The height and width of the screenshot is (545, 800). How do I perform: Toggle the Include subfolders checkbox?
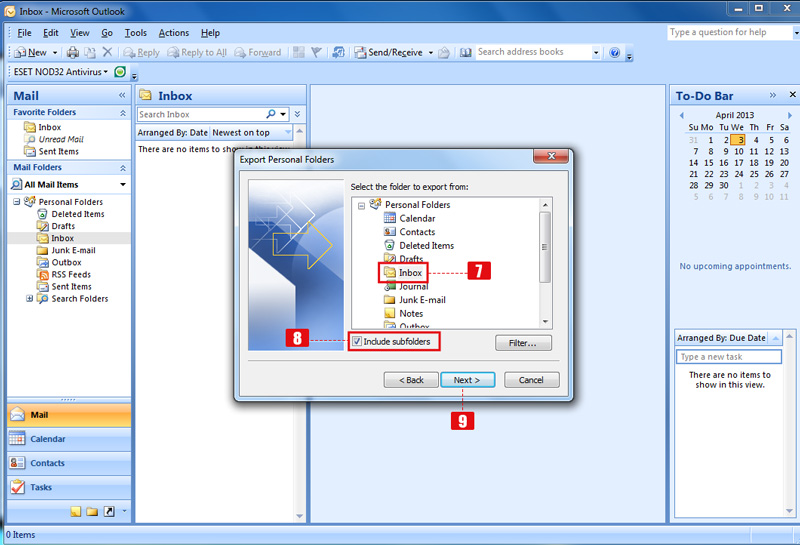point(357,341)
